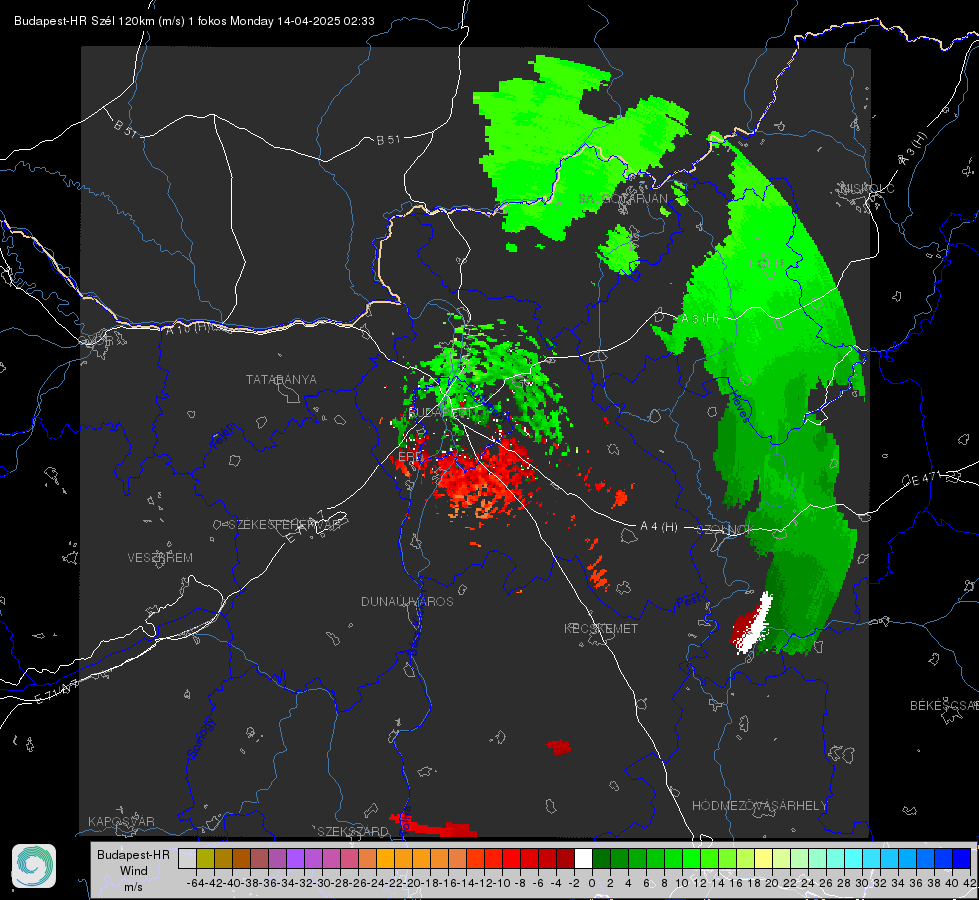Click the BUDAPEST label at radar center
979x900 pixels.
[440, 413]
